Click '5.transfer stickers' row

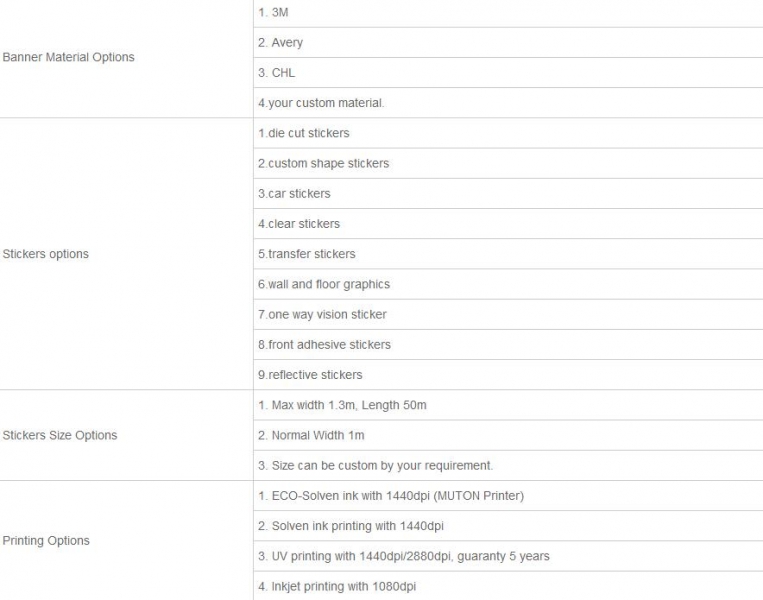click(x=508, y=254)
